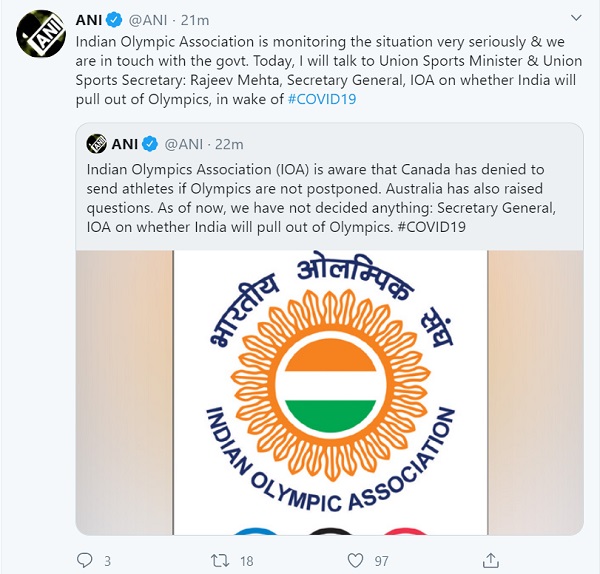Click the ANI name in quoted tweet

(125, 144)
